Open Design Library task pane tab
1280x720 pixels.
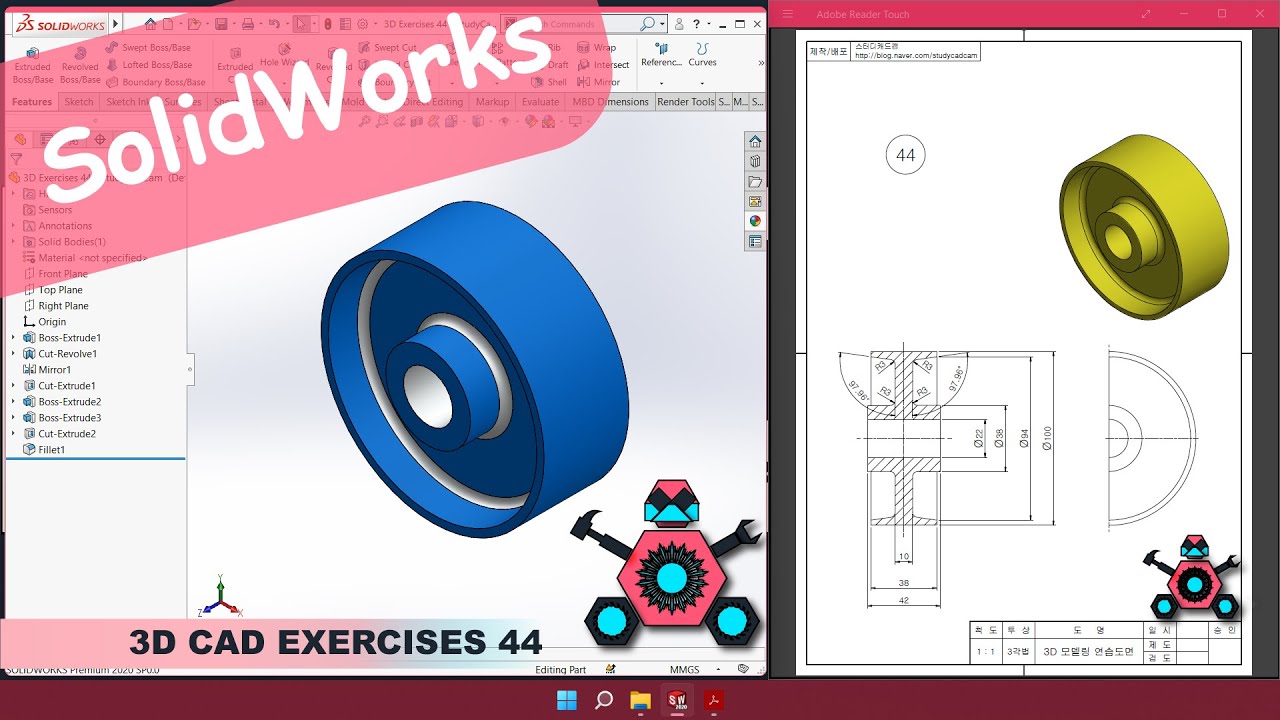point(755,161)
